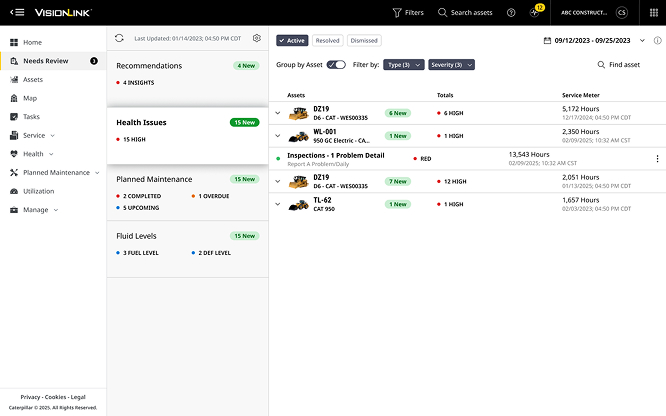Click the TL-62 loader thumbnail
The height and width of the screenshot is (416, 666).
tap(299, 205)
